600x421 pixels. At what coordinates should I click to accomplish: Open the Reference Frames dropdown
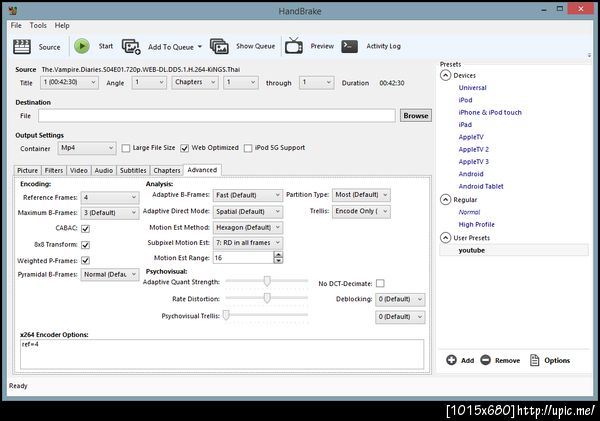click(x=110, y=197)
